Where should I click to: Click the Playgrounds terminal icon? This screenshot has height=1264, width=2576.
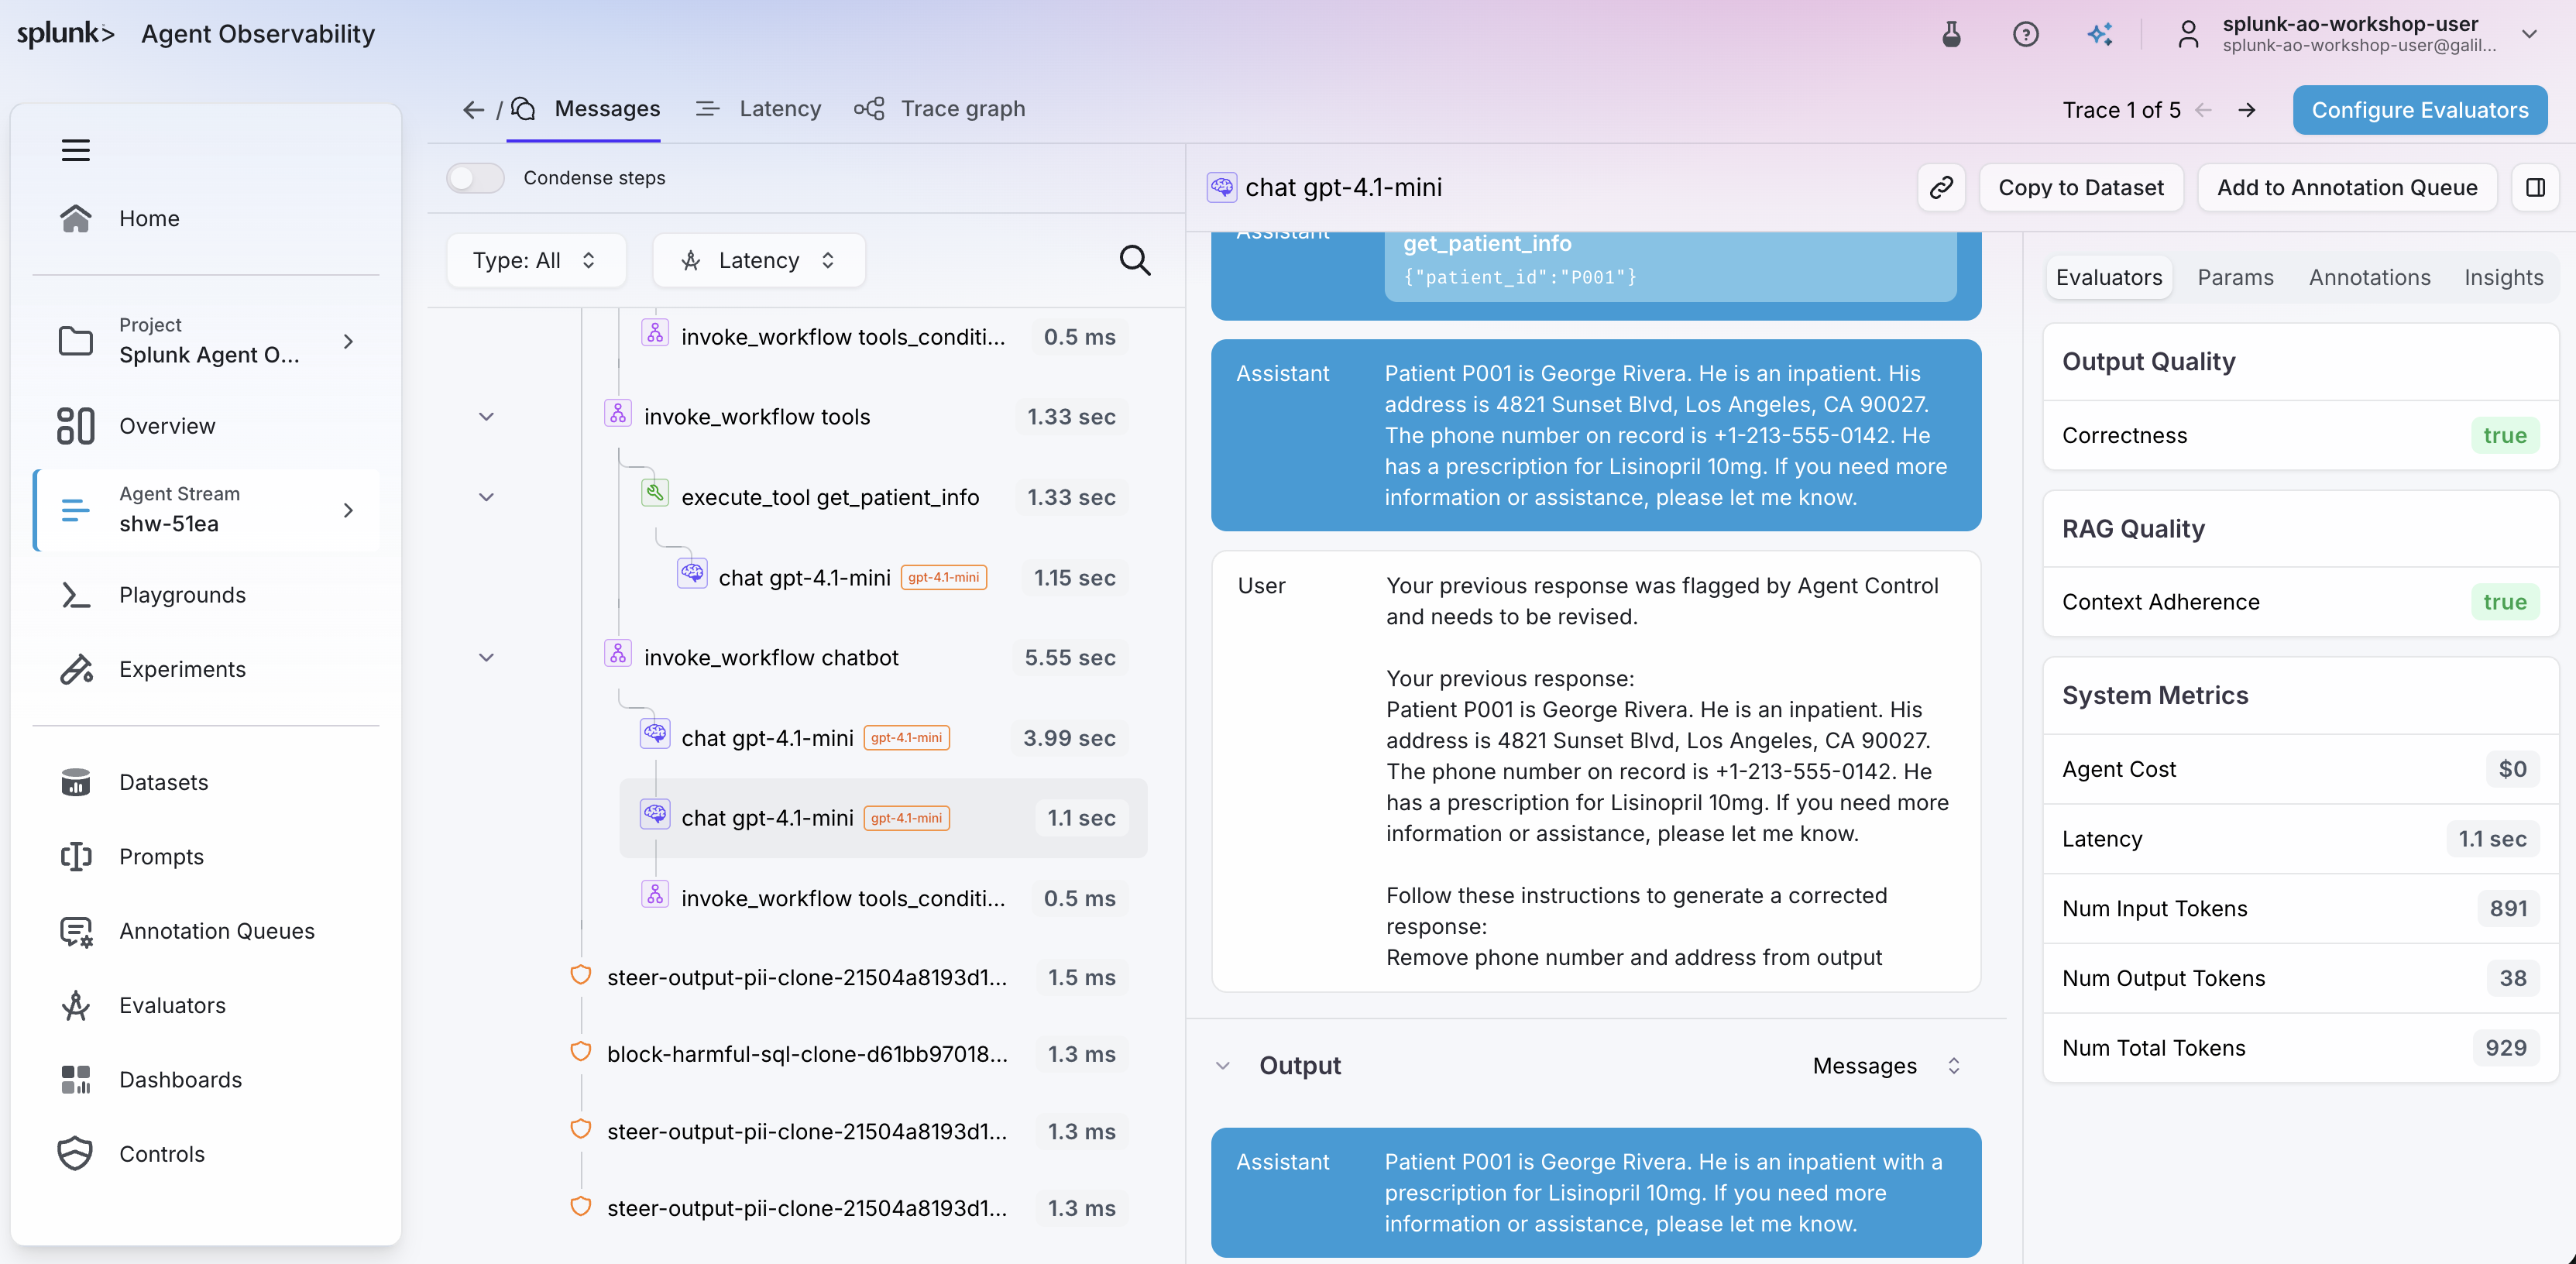coord(76,595)
